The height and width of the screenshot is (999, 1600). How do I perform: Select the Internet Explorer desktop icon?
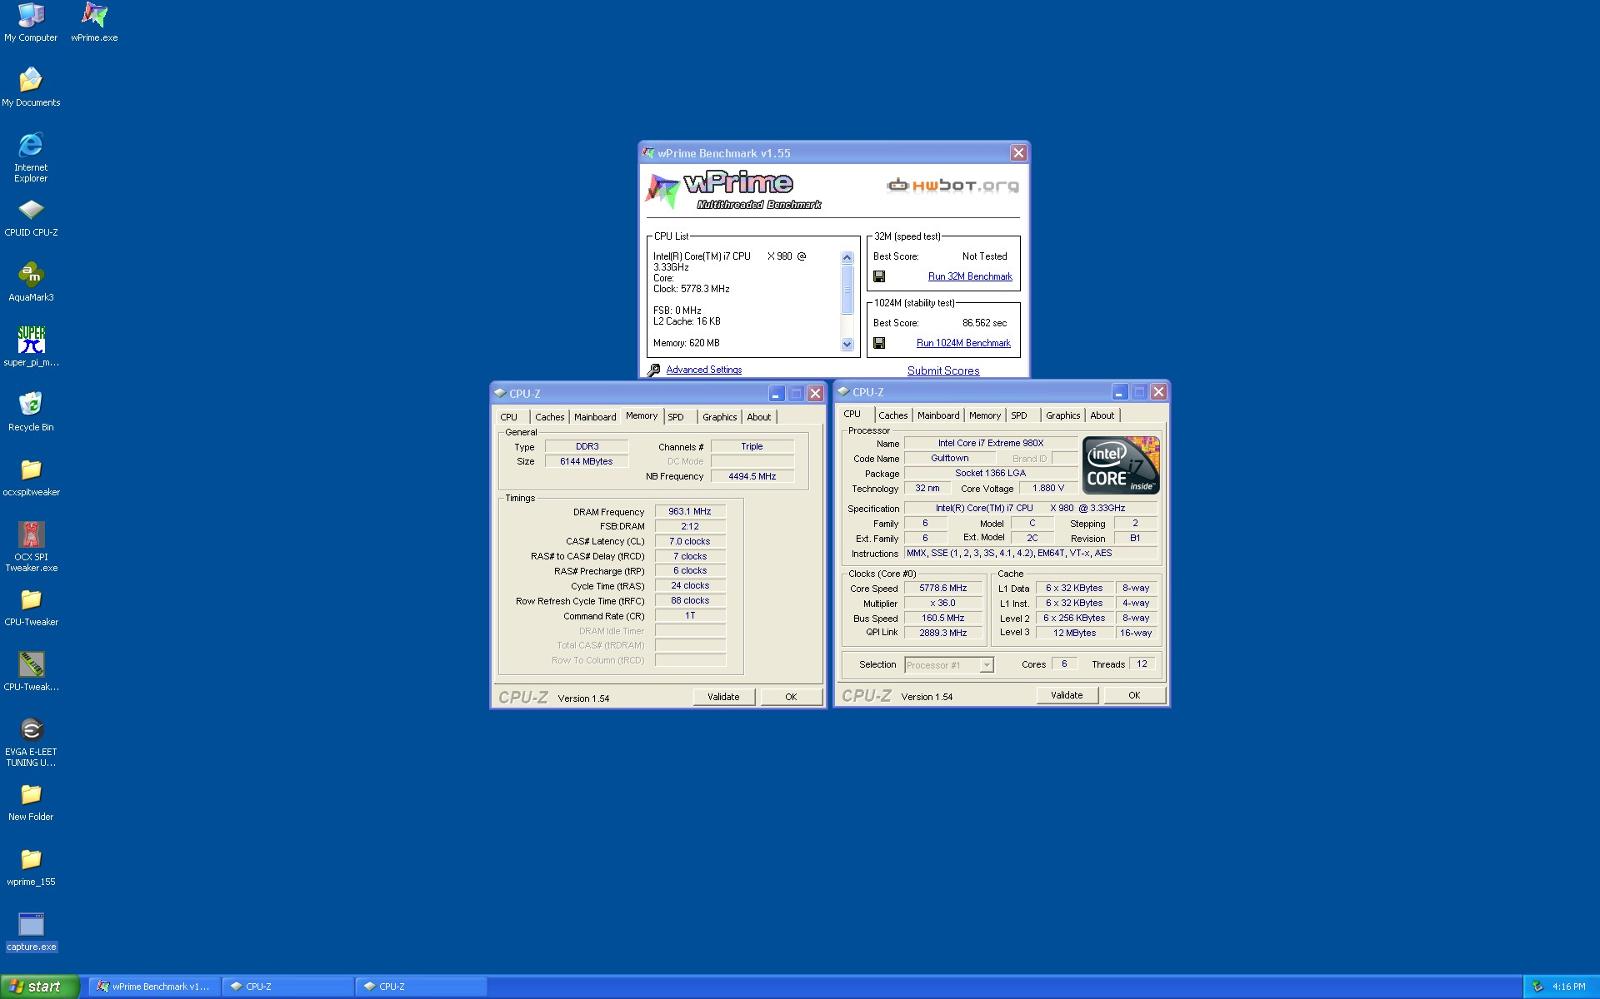(x=31, y=157)
